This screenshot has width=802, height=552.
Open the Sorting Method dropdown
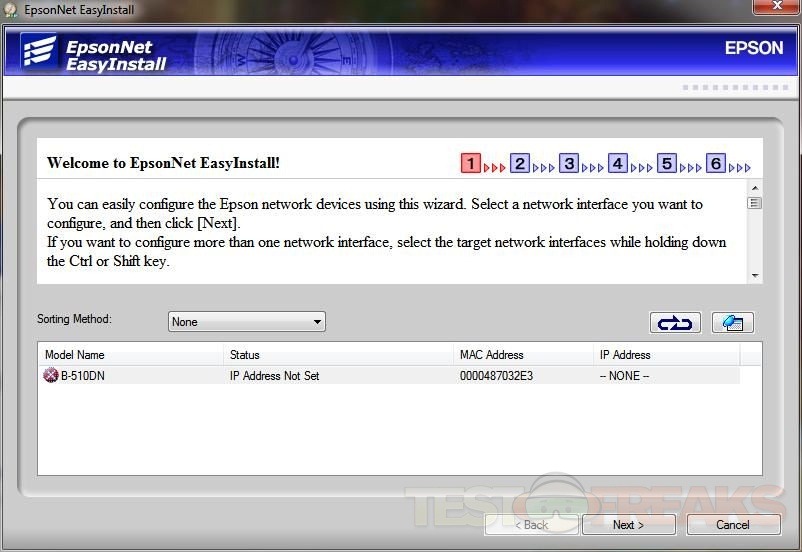point(247,322)
